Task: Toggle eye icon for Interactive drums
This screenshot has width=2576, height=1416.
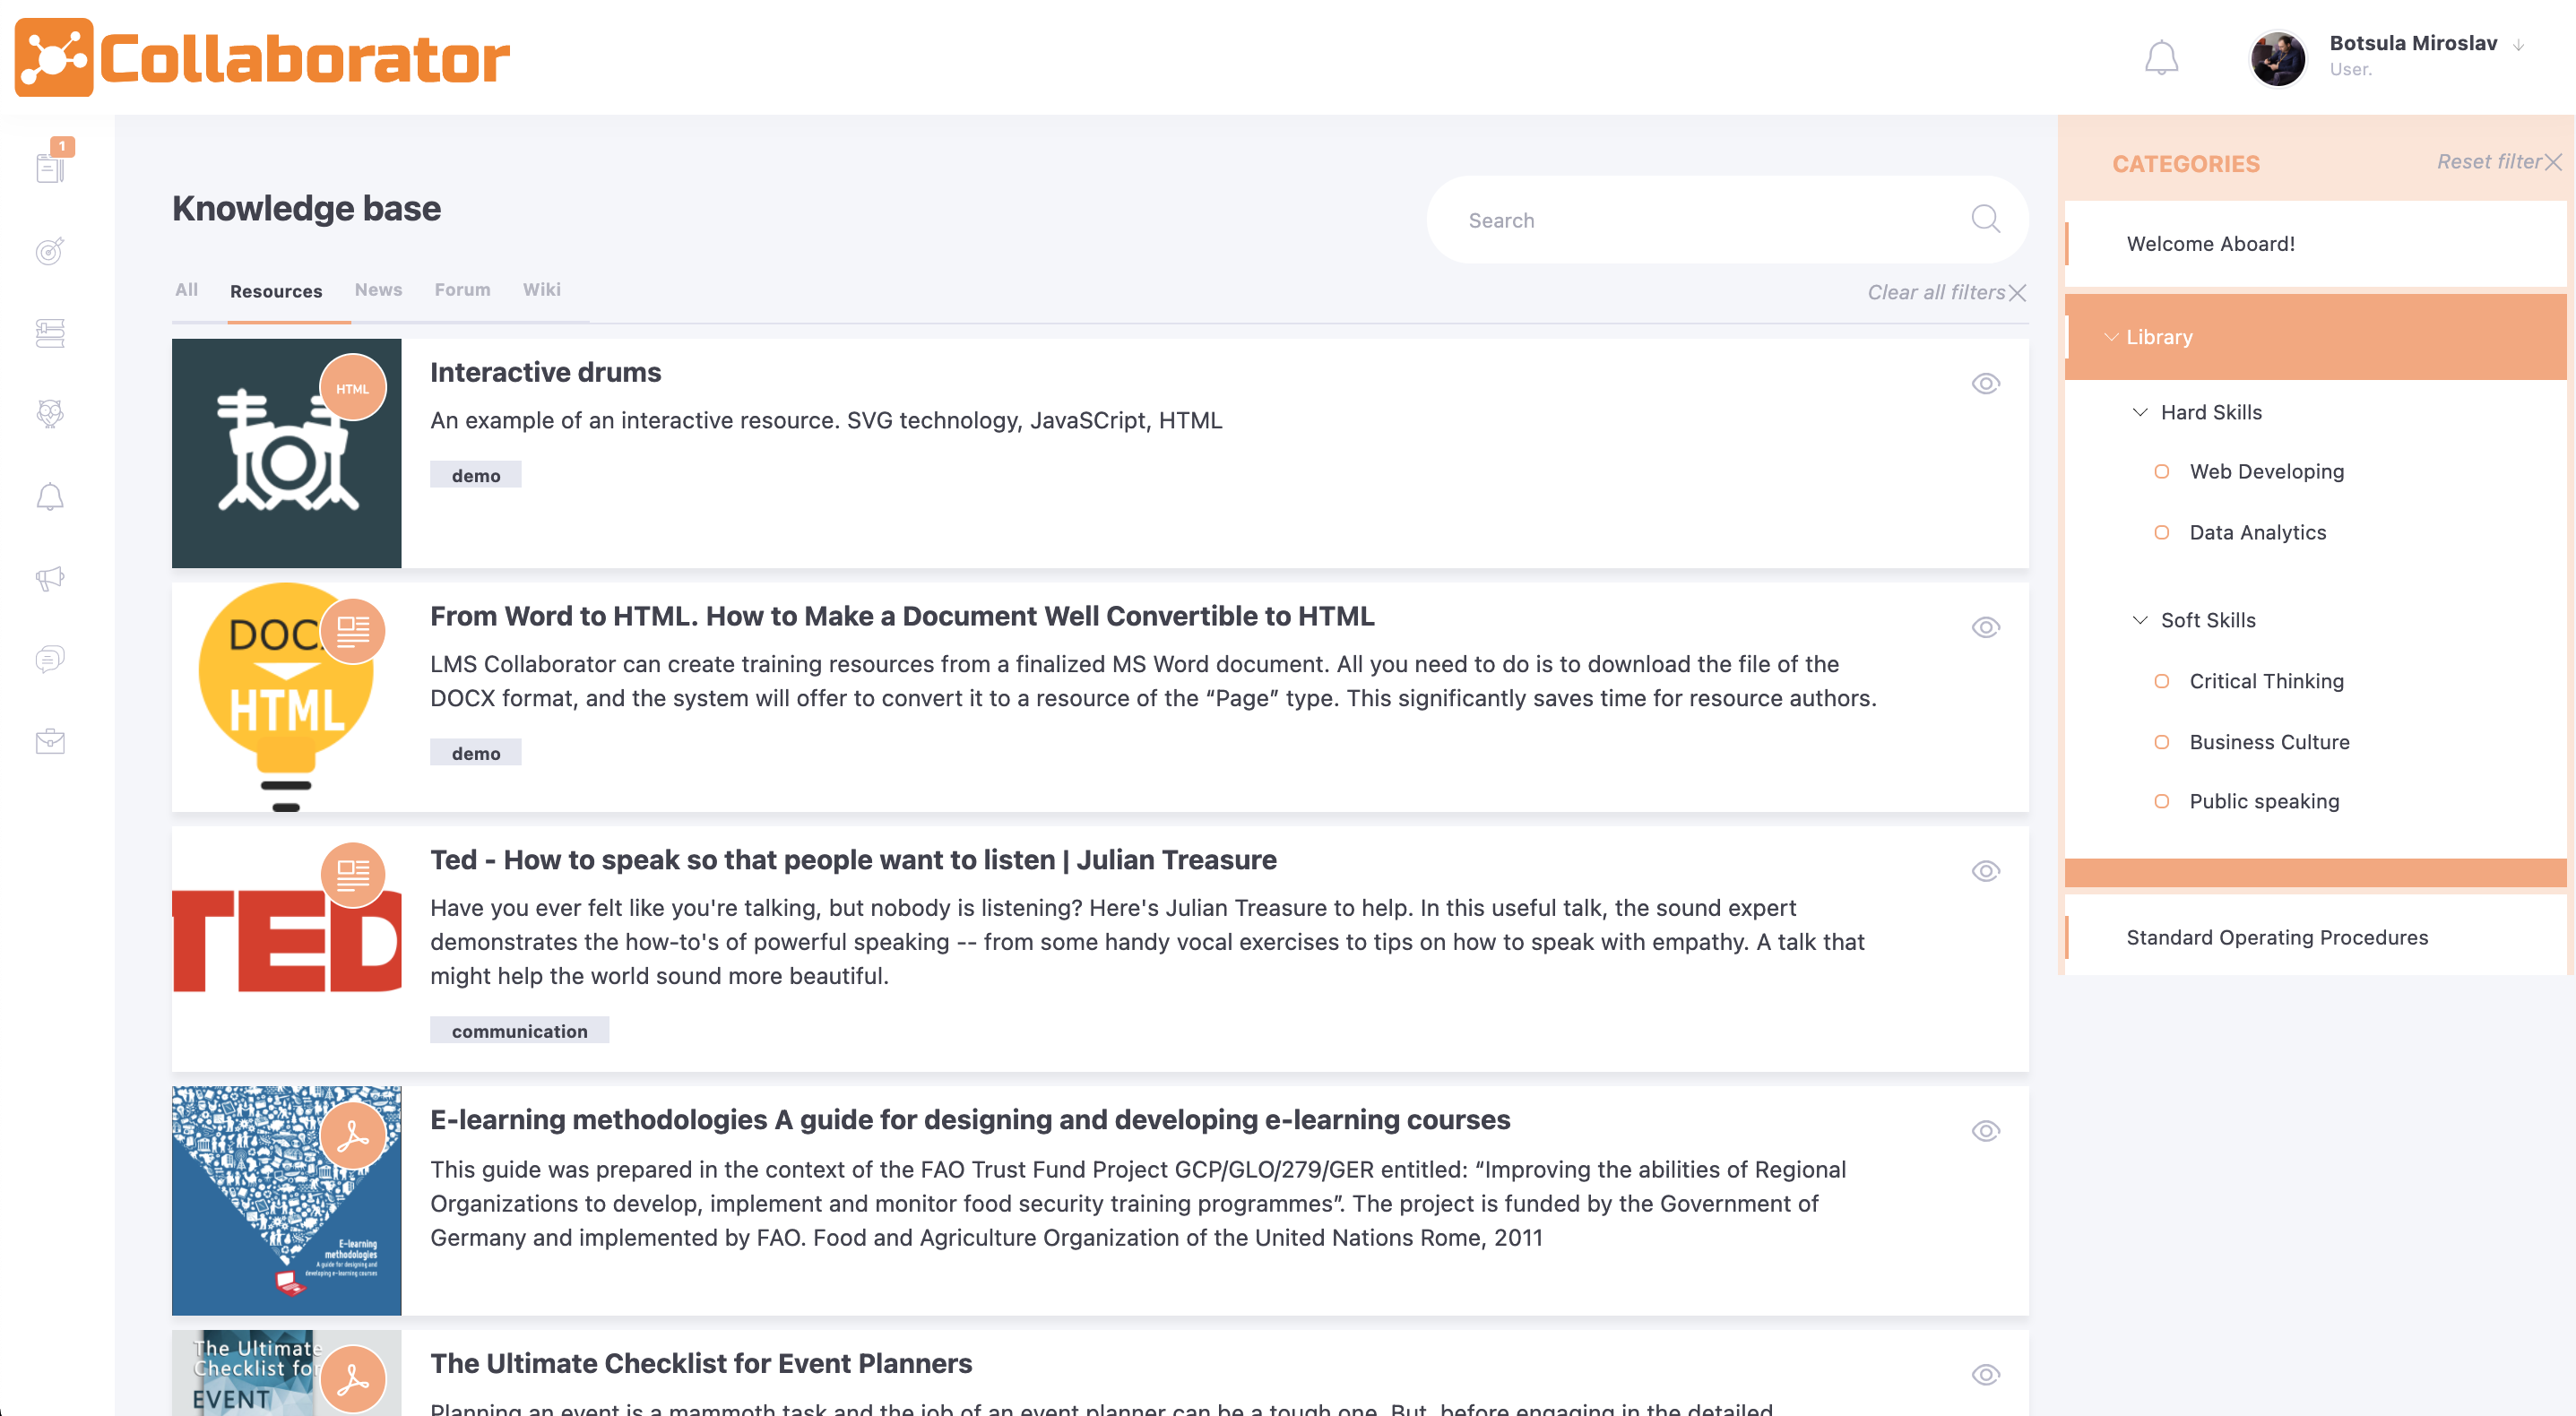Action: [1985, 384]
